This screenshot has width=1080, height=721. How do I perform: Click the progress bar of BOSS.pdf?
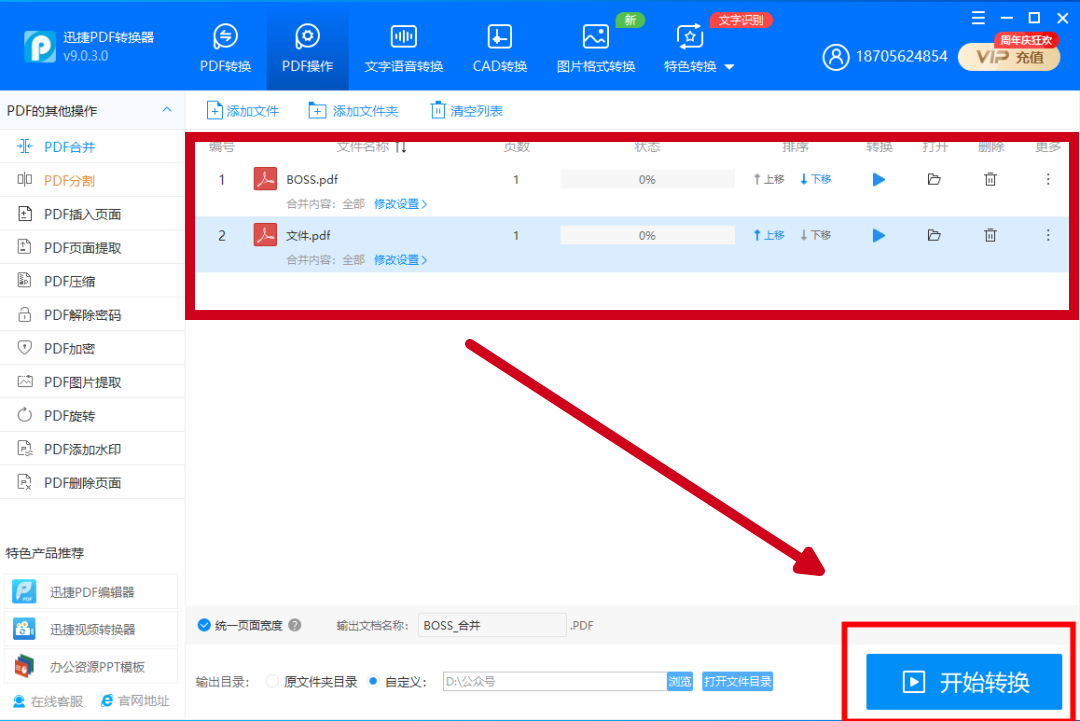pyautogui.click(x=647, y=180)
